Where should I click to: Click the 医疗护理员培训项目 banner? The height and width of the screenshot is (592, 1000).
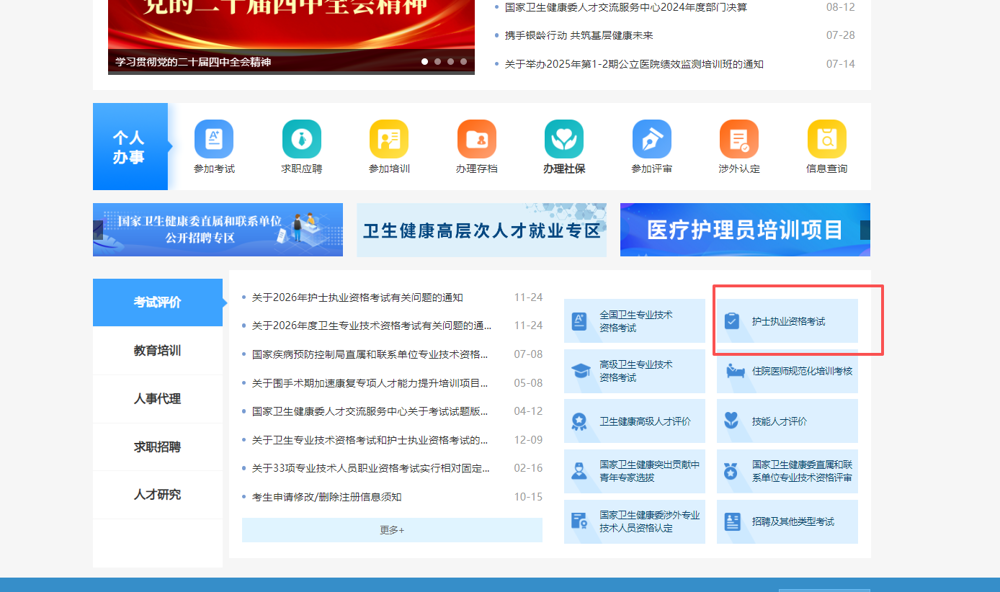pyautogui.click(x=745, y=230)
